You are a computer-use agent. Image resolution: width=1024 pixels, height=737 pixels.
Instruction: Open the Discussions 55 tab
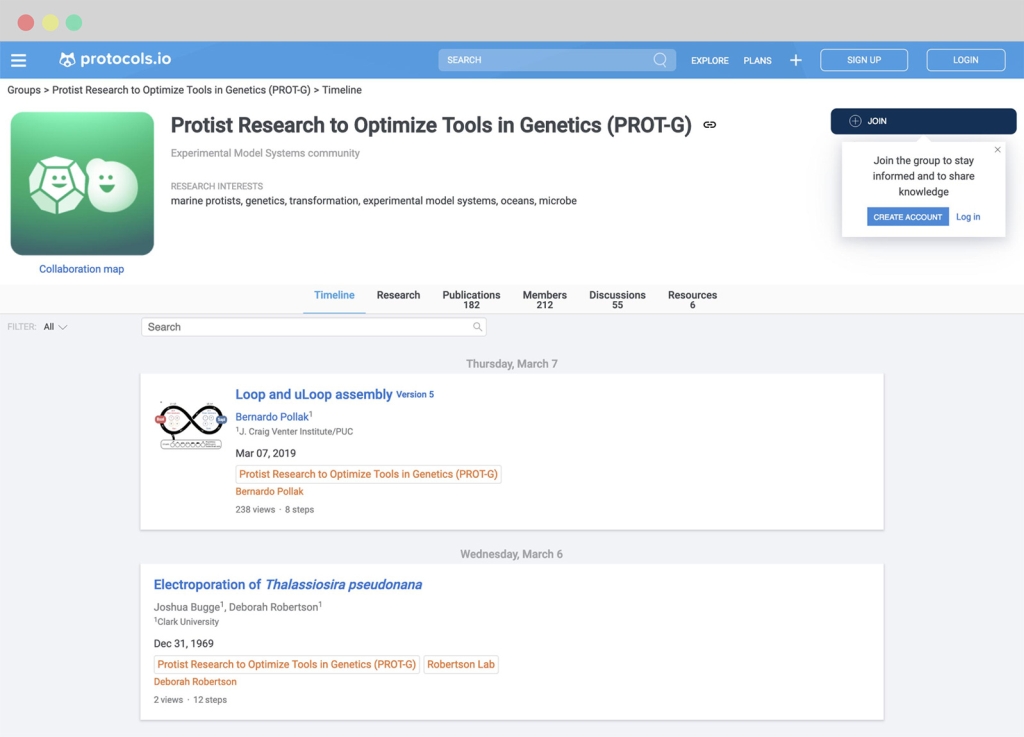[x=617, y=300]
